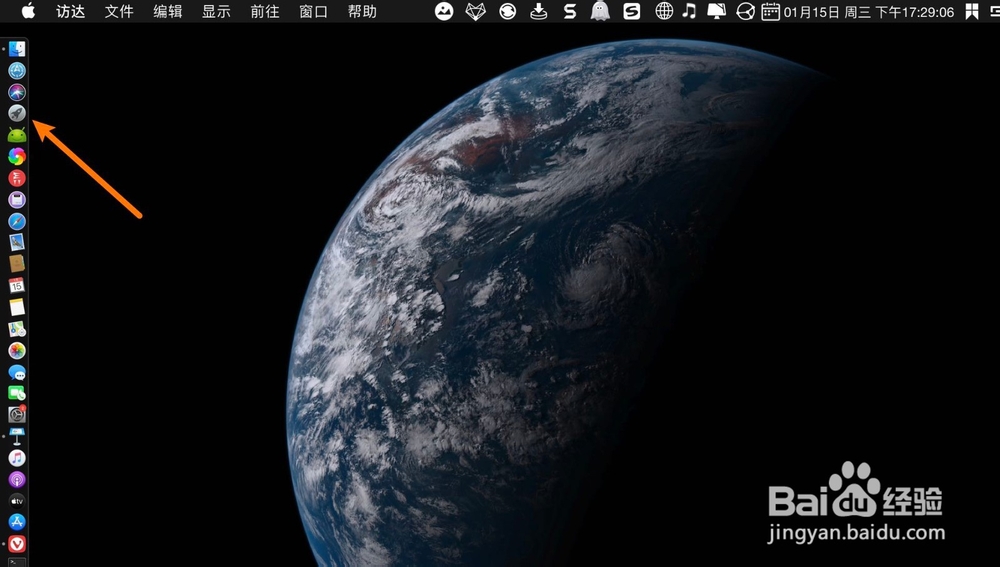Open Calendar showing 15 in Dock
The height and width of the screenshot is (567, 1000).
(17, 286)
